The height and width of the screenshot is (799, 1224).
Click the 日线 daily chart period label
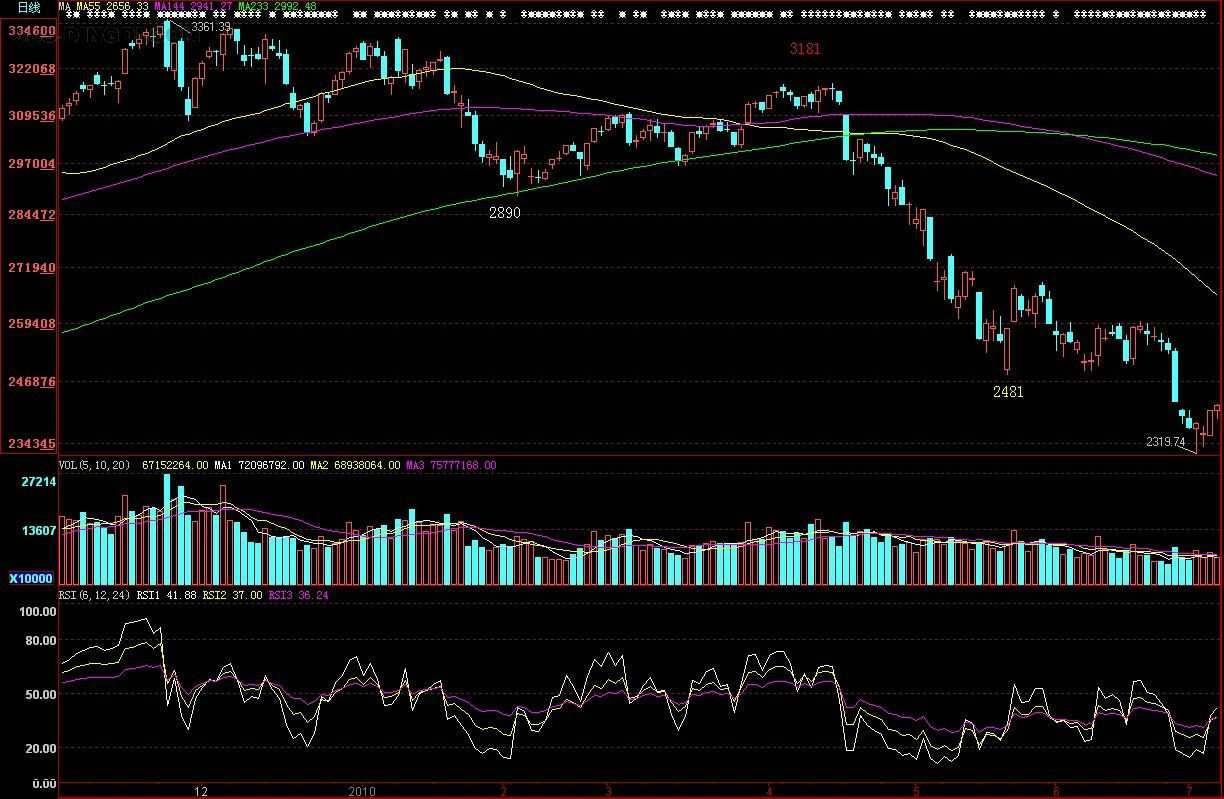pos(29,8)
